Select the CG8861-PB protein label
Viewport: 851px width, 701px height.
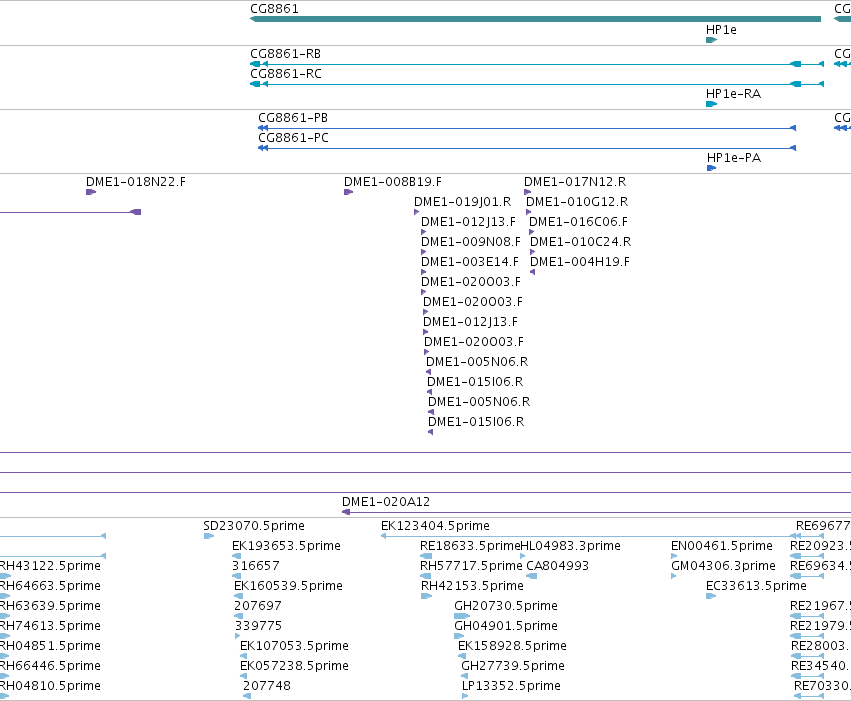pos(293,118)
